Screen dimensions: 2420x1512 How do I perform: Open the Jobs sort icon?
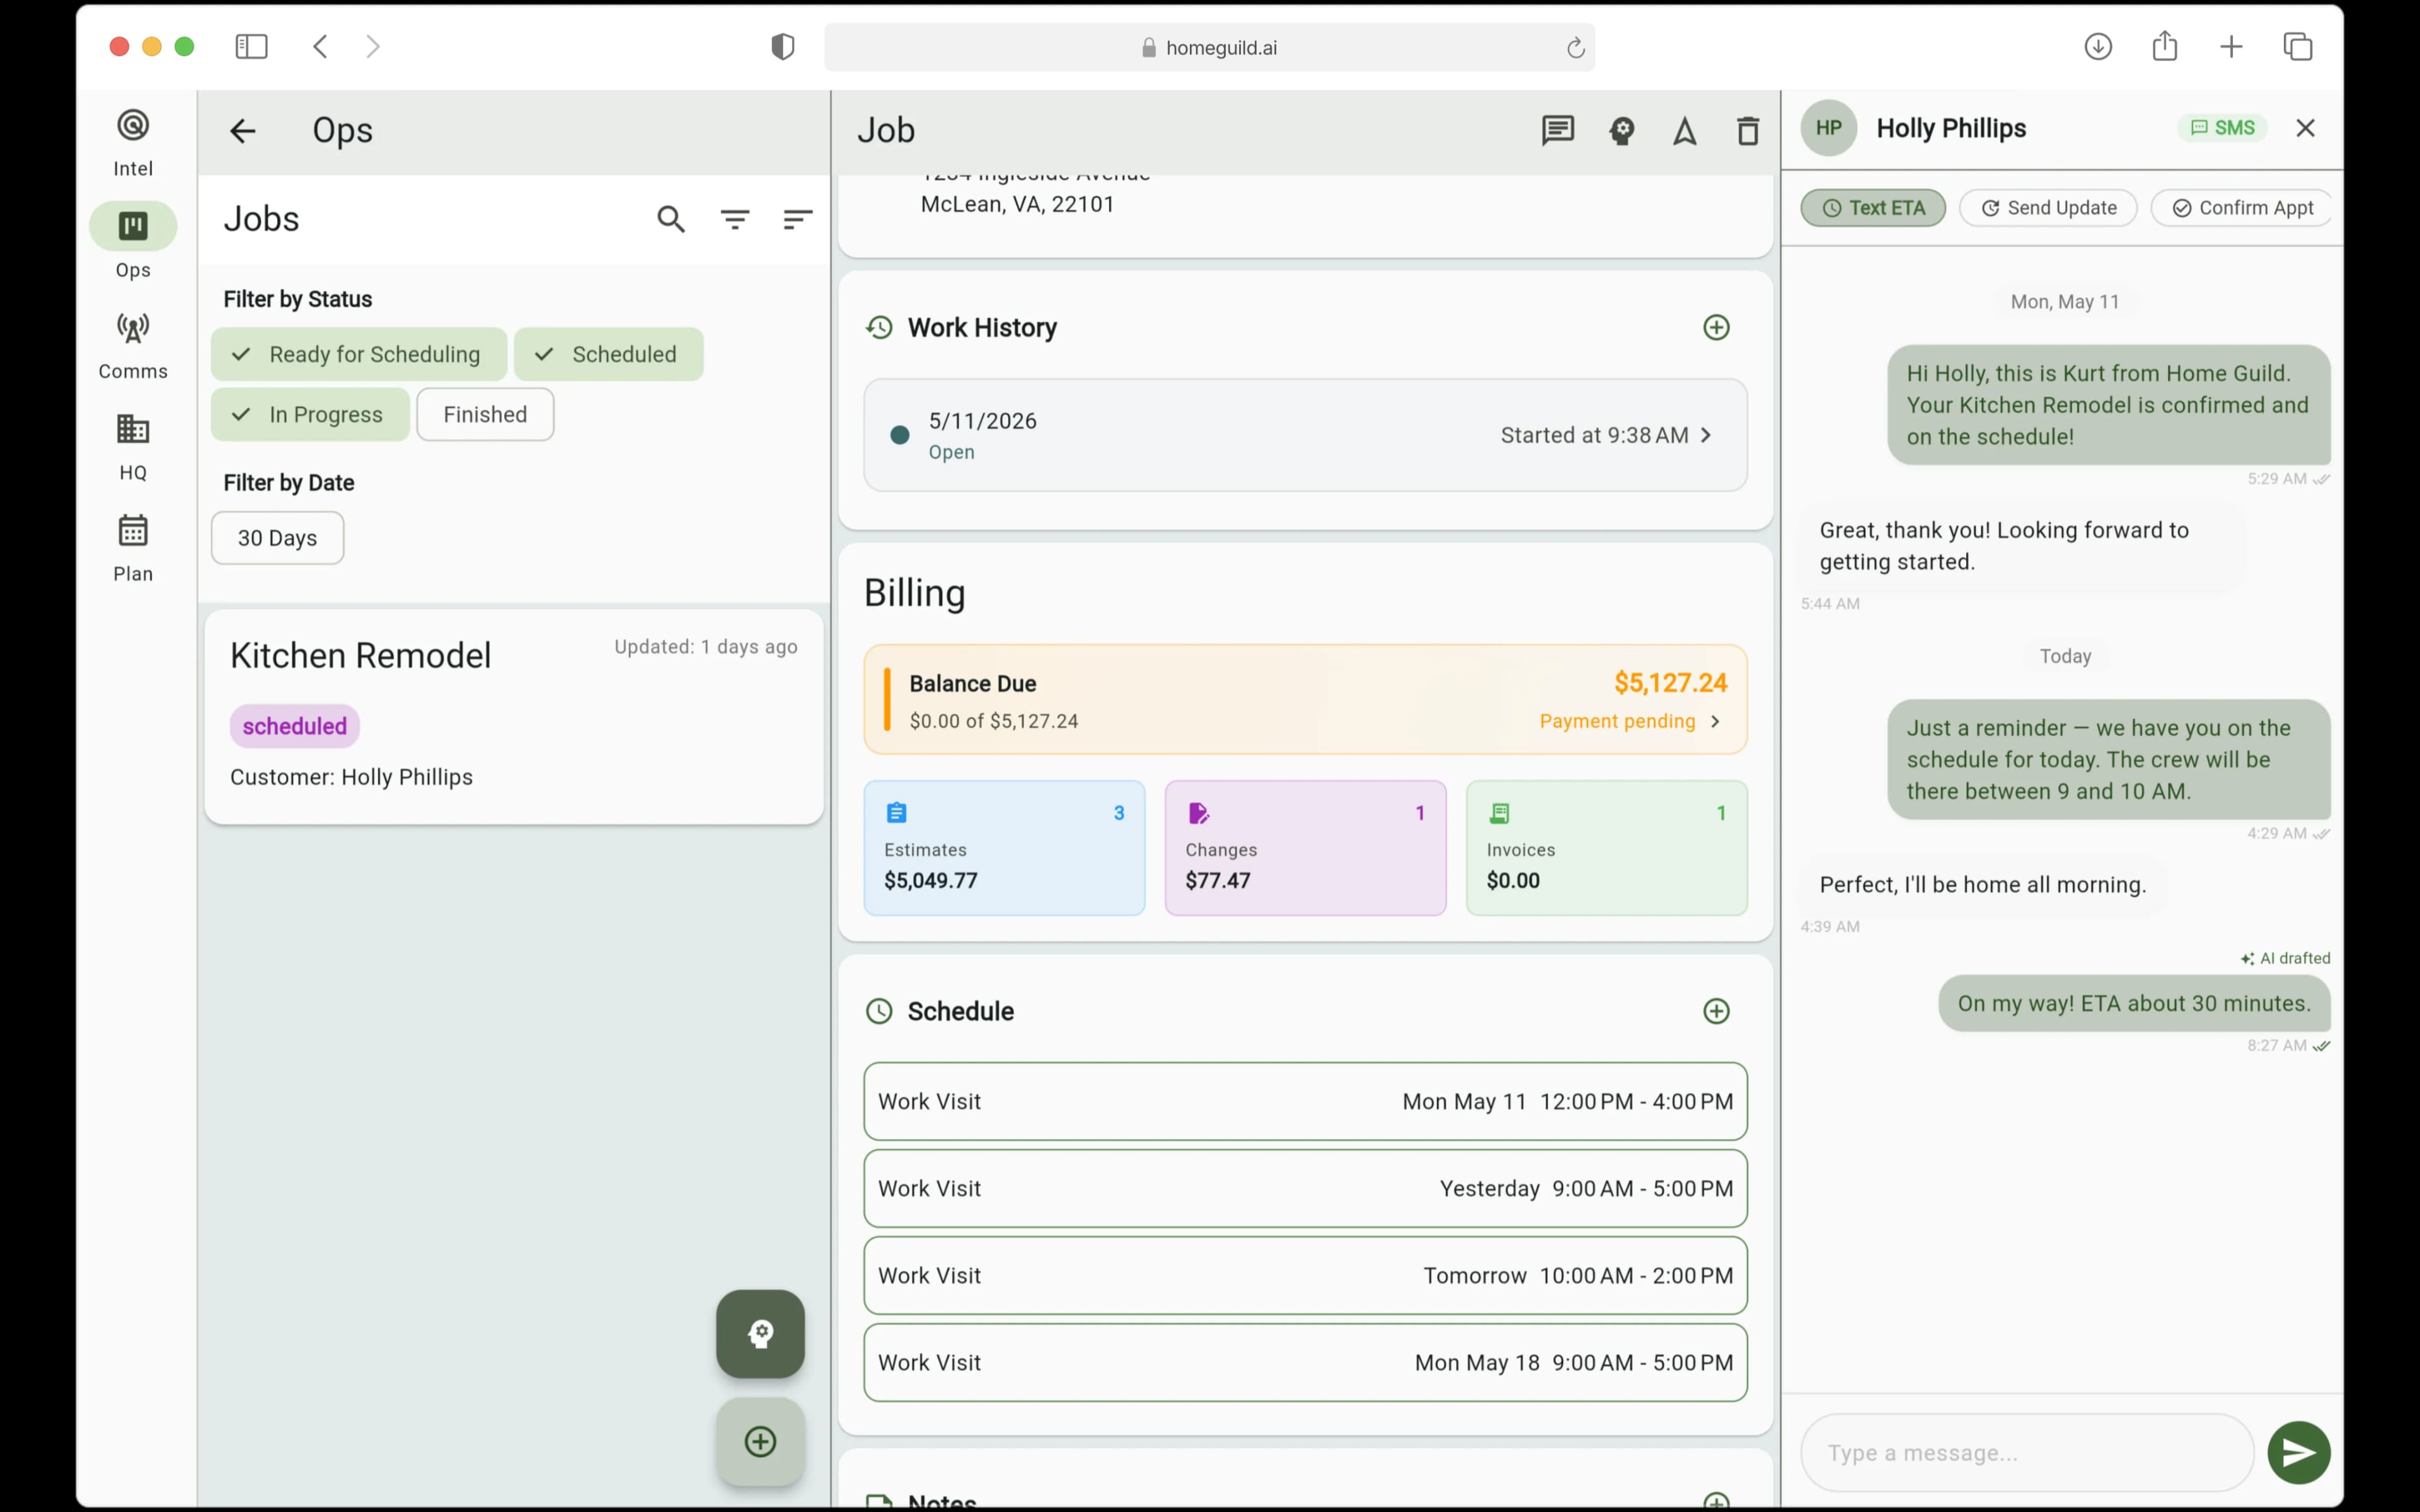(x=797, y=219)
